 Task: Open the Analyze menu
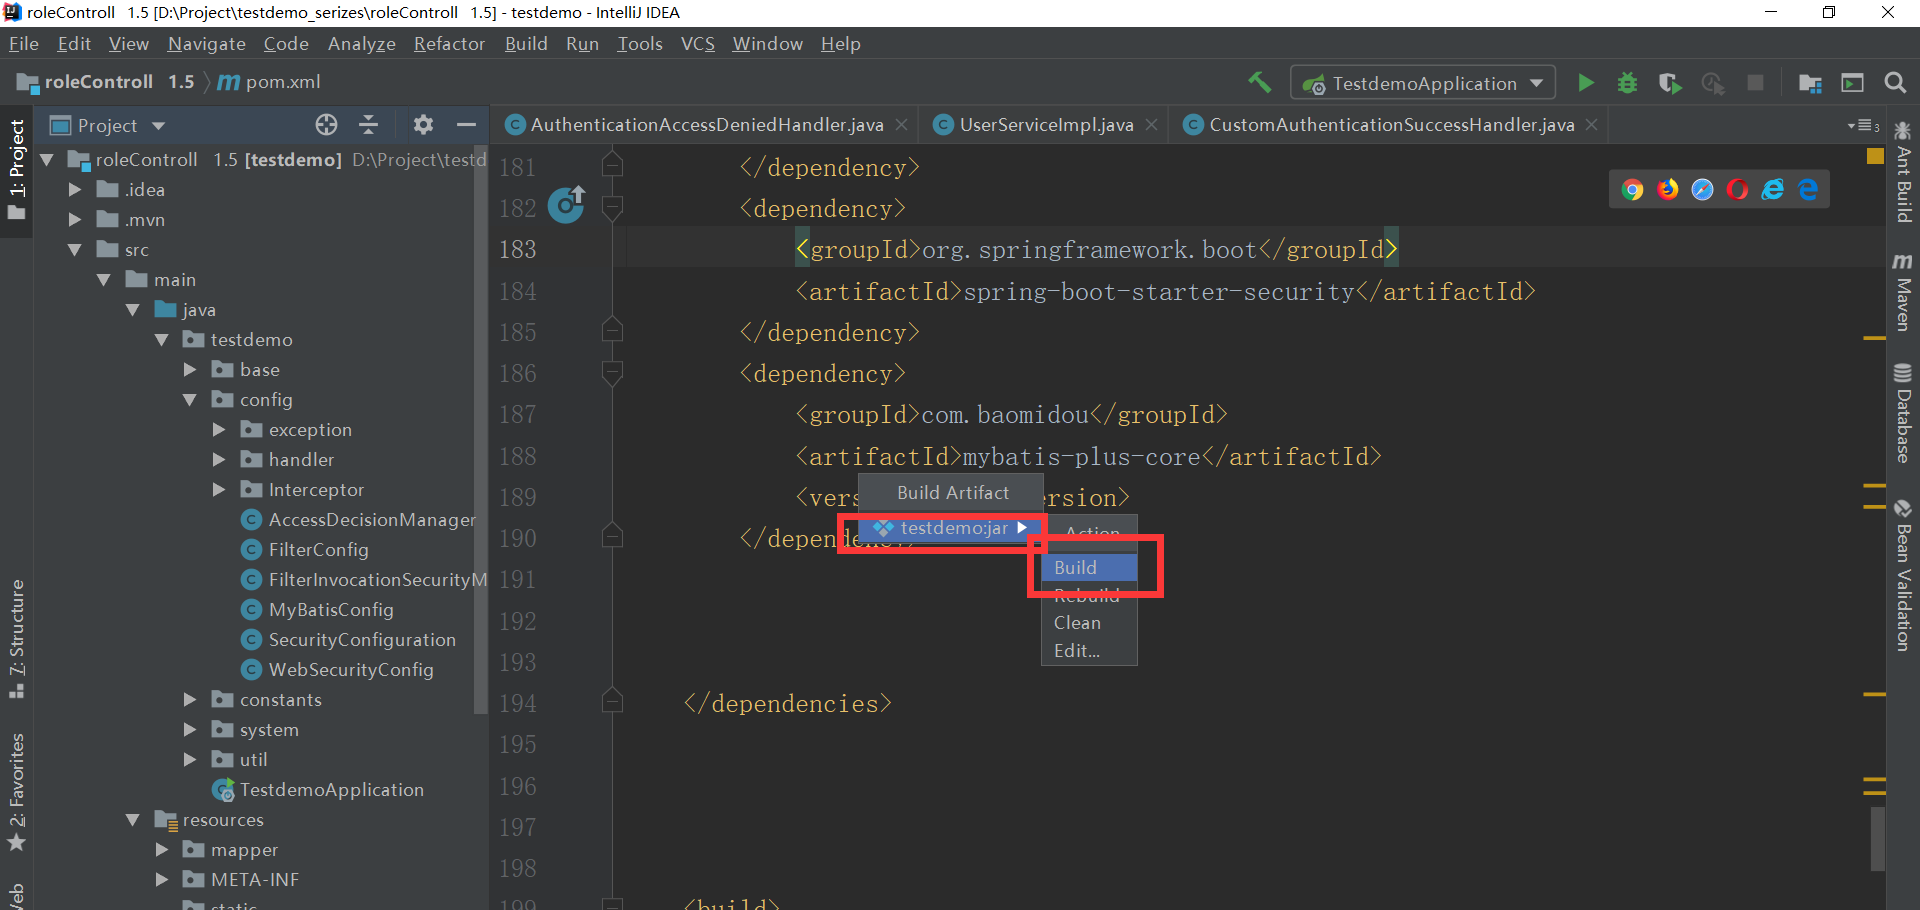tap(362, 44)
